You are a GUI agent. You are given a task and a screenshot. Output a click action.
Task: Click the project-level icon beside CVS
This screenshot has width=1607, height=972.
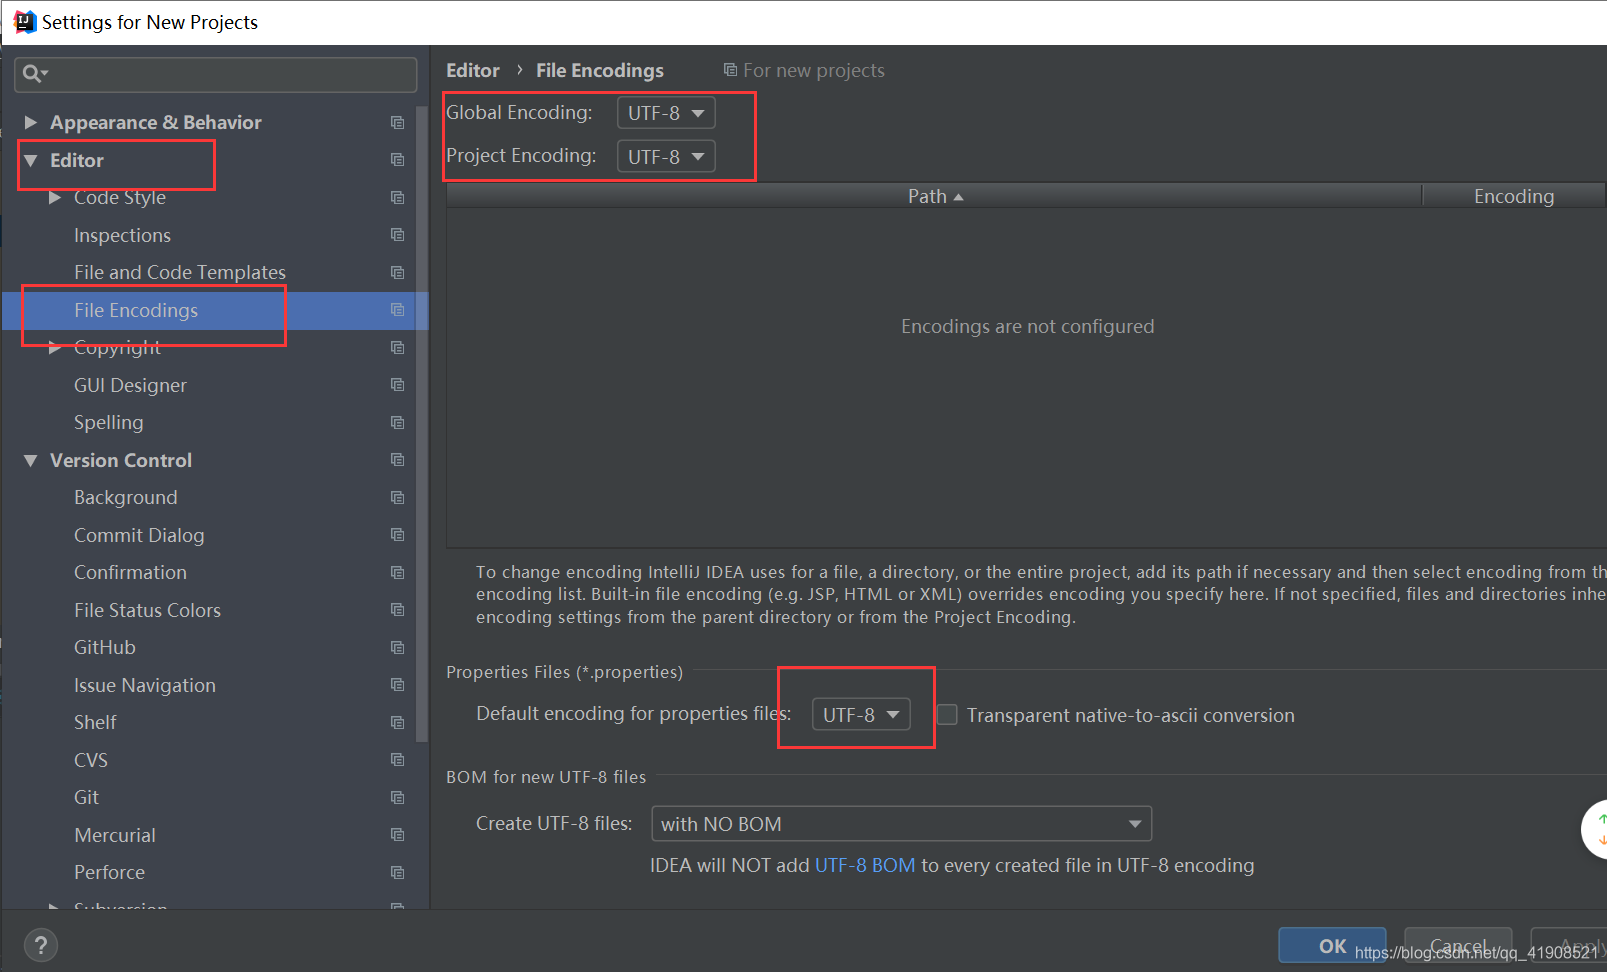tap(397, 760)
